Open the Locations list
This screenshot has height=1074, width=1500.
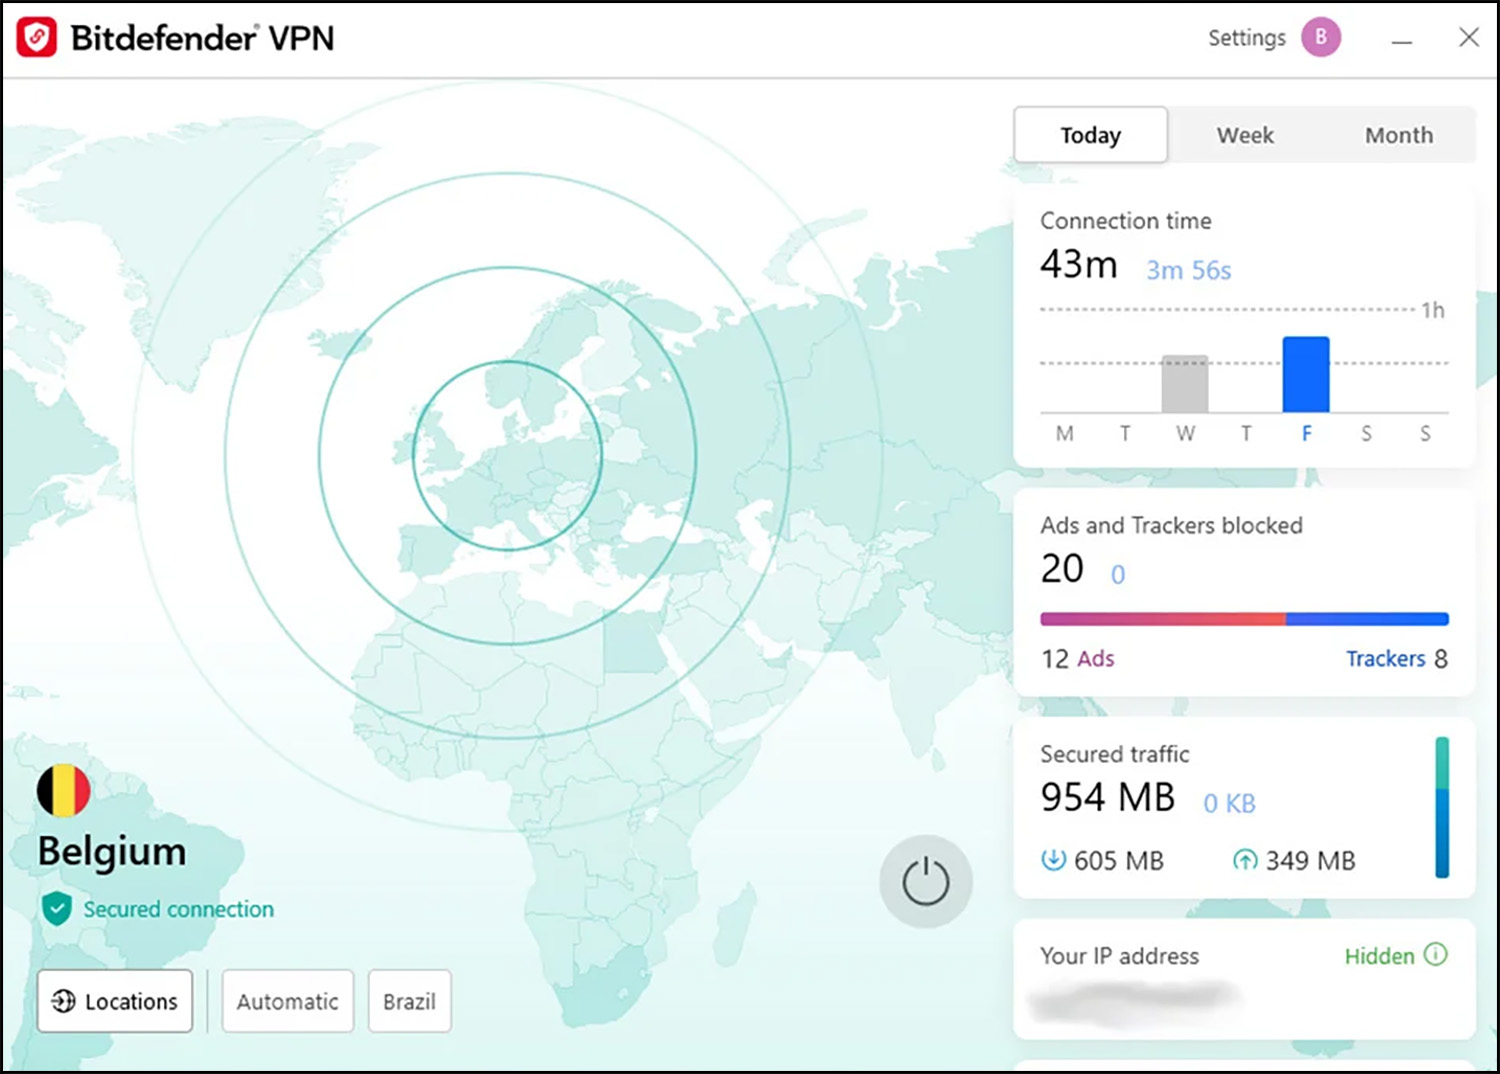pyautogui.click(x=115, y=1001)
